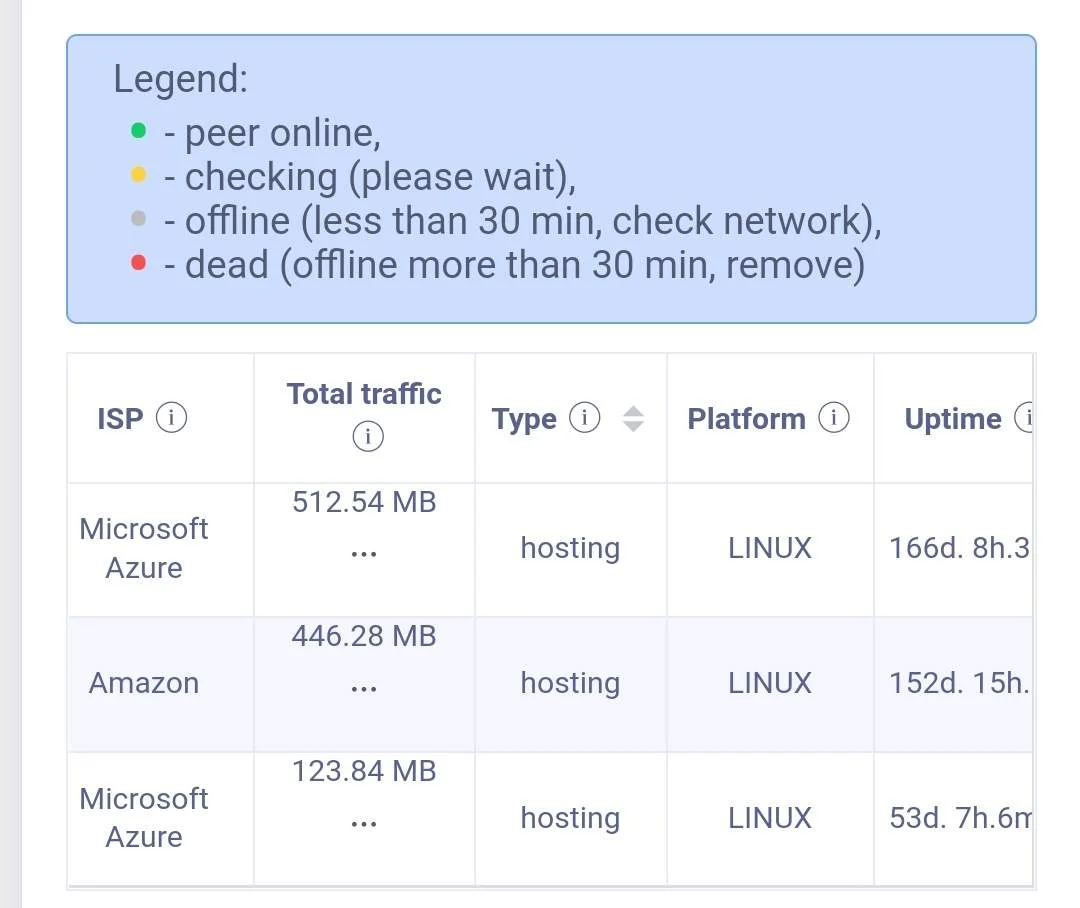Click the 446.28 MB traffic value
1080x908 pixels.
364,636
